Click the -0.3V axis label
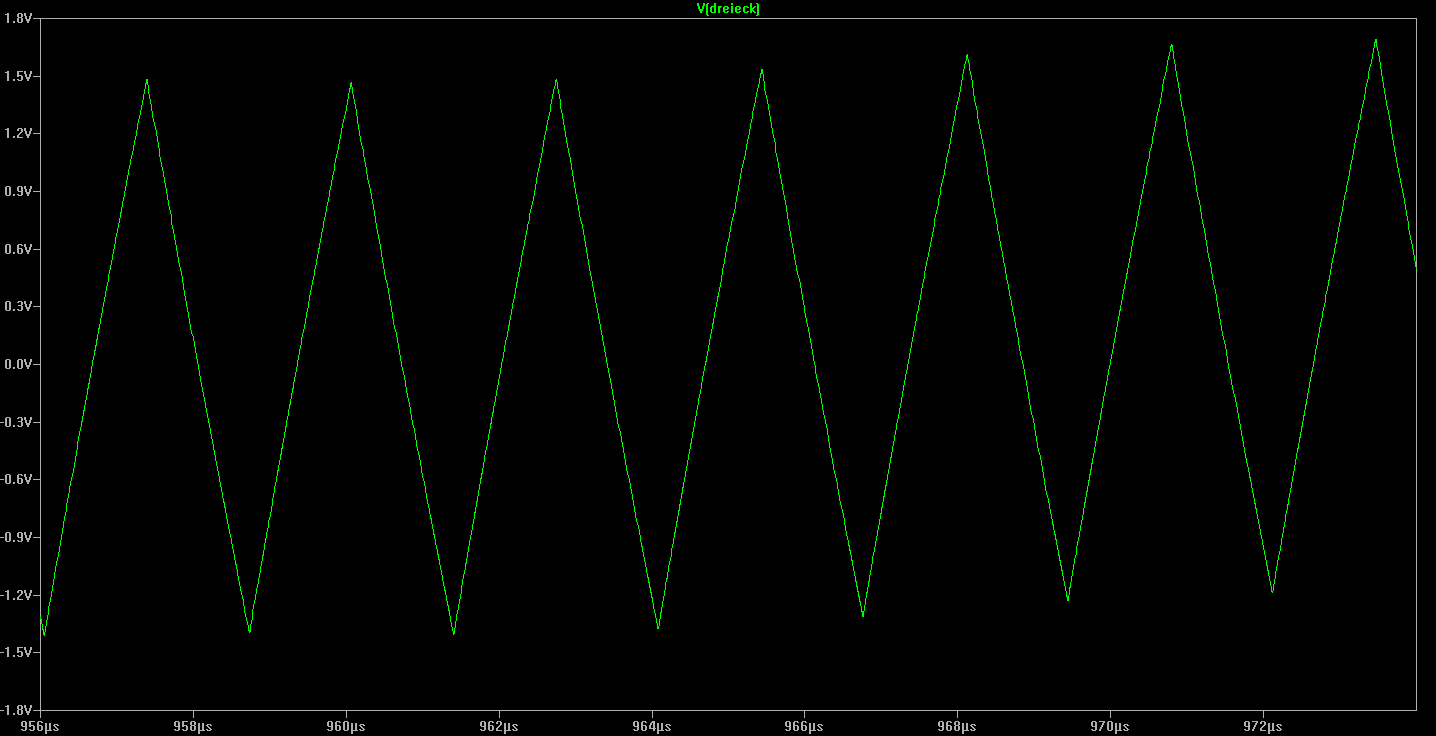Screen dimensions: 1436x736 click(16, 422)
